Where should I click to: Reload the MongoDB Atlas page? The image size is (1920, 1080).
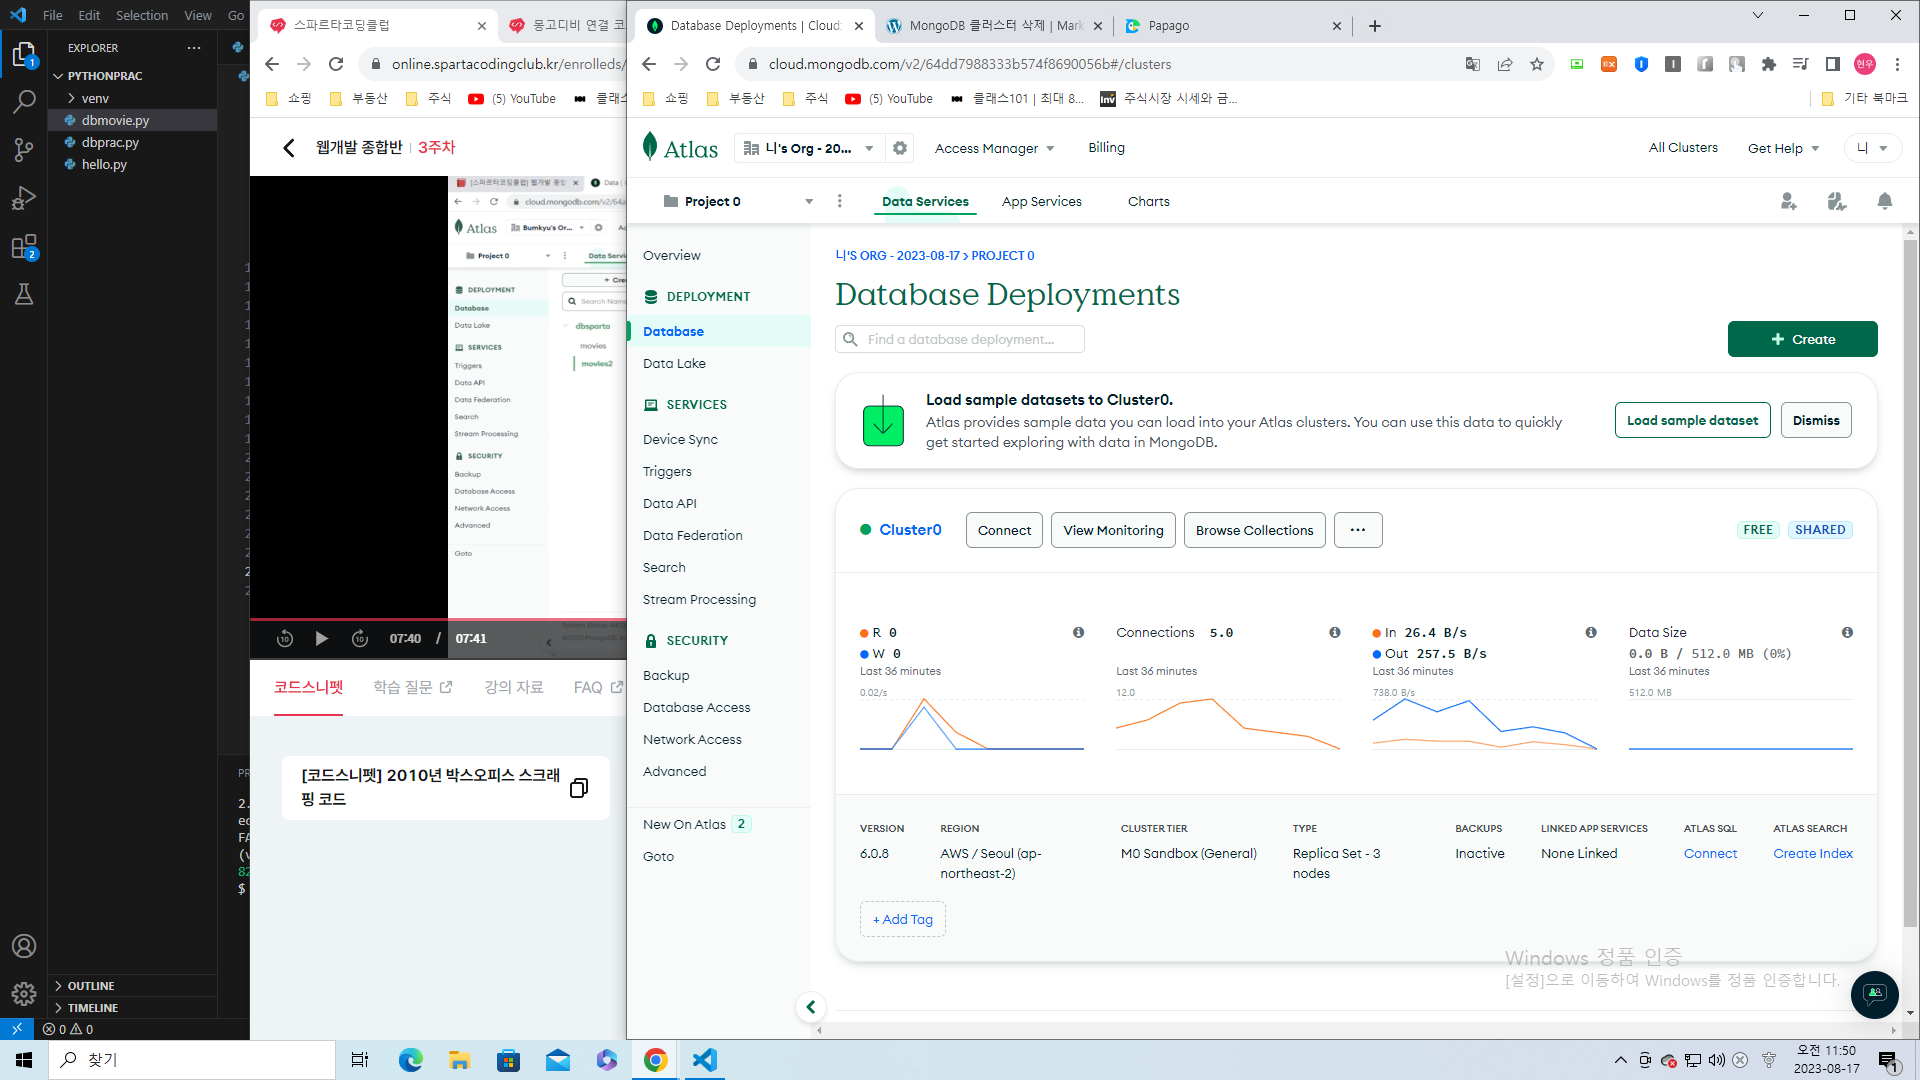713,64
